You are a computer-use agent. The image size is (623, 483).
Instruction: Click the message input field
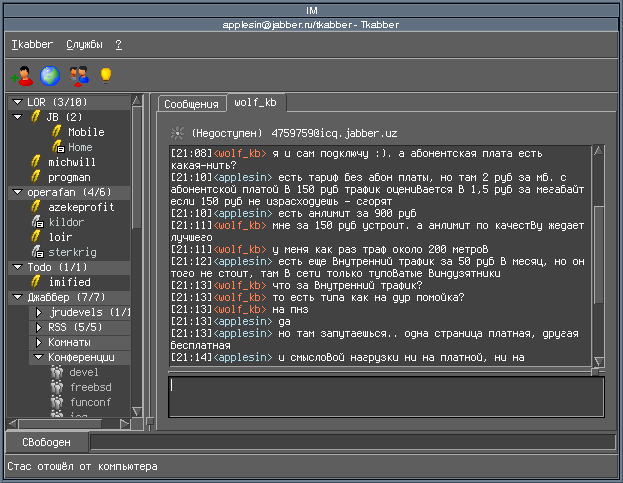pos(385,396)
